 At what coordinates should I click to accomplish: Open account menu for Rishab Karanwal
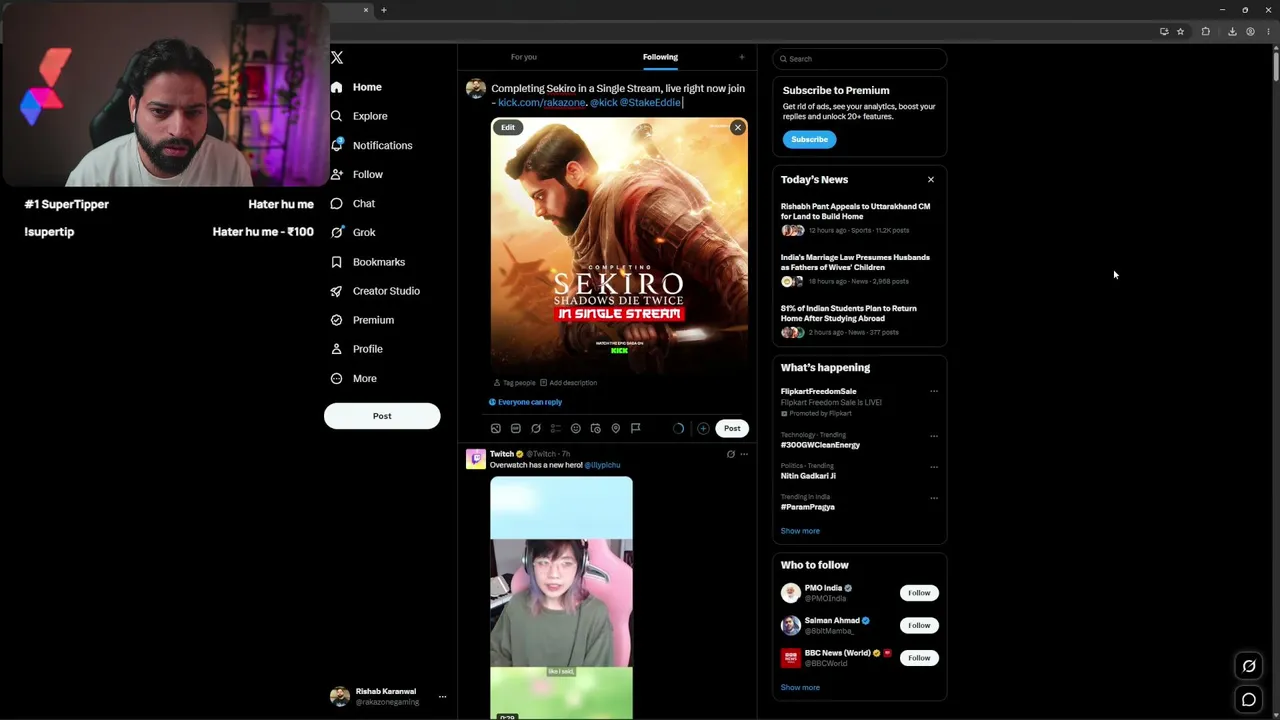pyautogui.click(x=388, y=696)
